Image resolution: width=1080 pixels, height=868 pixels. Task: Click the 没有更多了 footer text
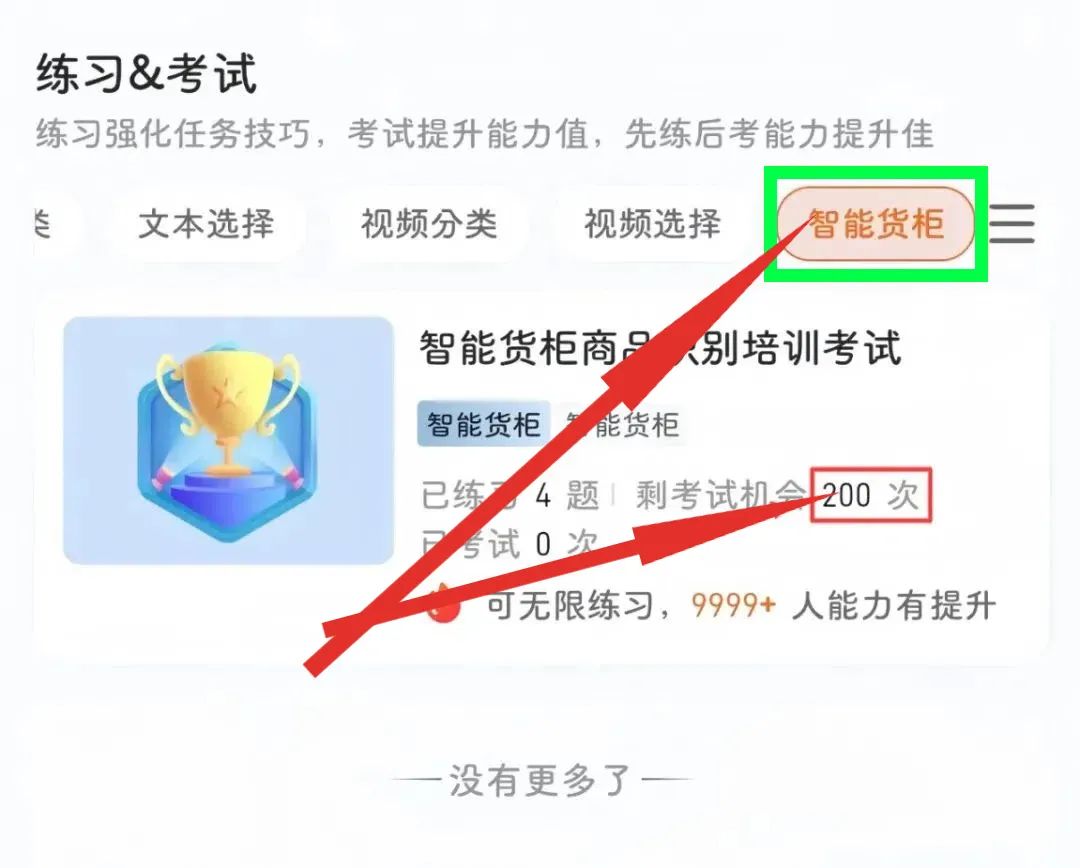(x=540, y=781)
